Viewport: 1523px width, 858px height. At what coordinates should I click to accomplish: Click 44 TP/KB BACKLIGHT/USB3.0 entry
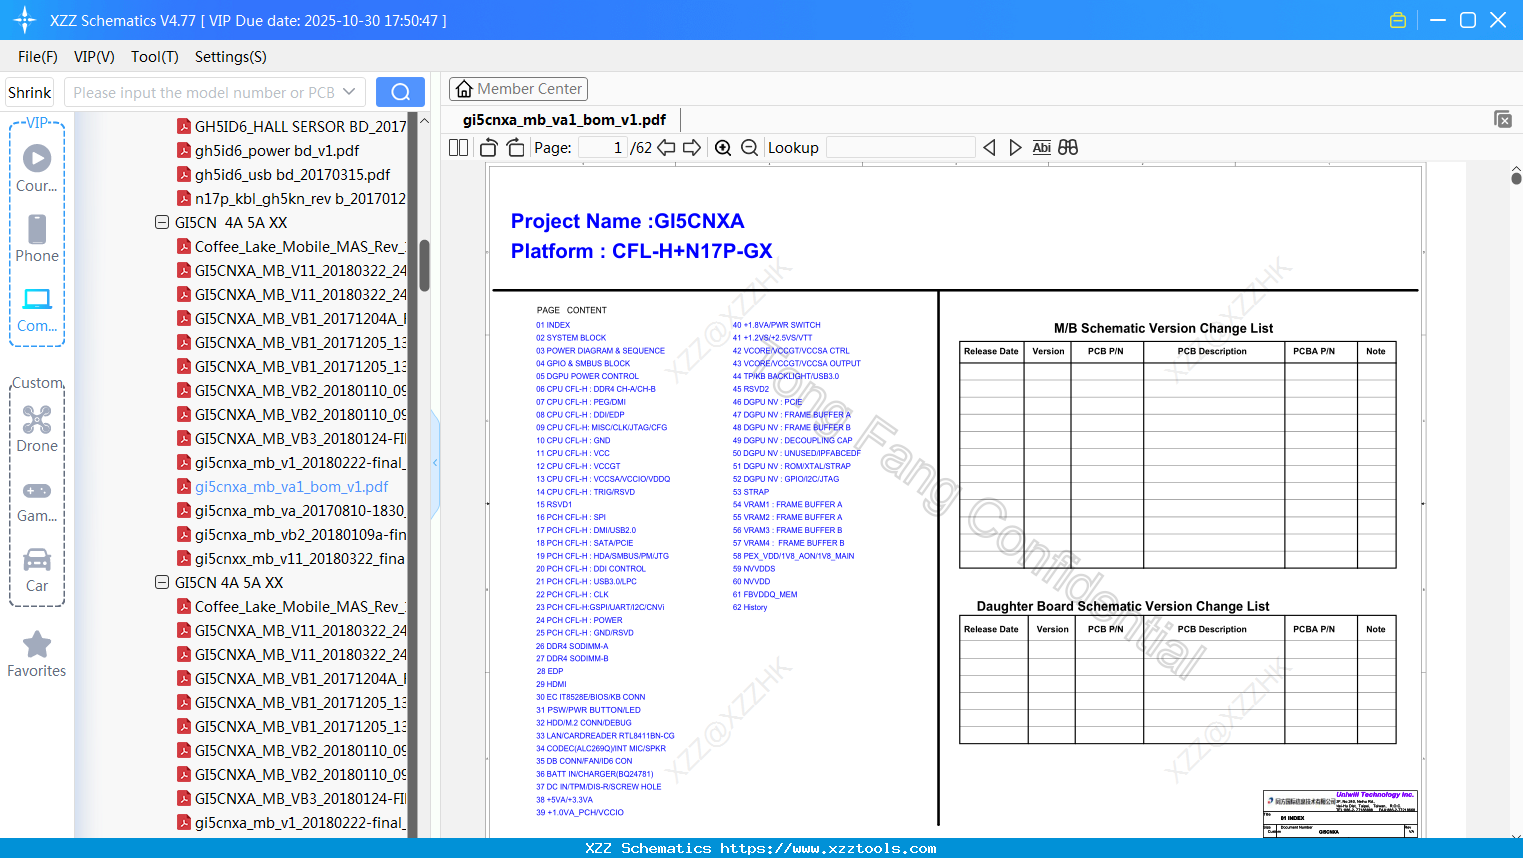pos(786,376)
